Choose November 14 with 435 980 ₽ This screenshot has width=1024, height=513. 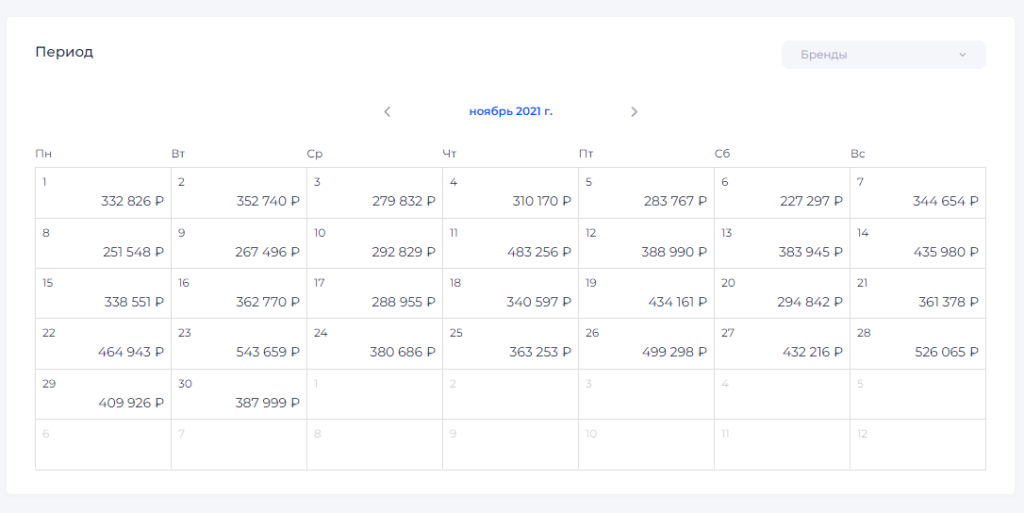917,243
